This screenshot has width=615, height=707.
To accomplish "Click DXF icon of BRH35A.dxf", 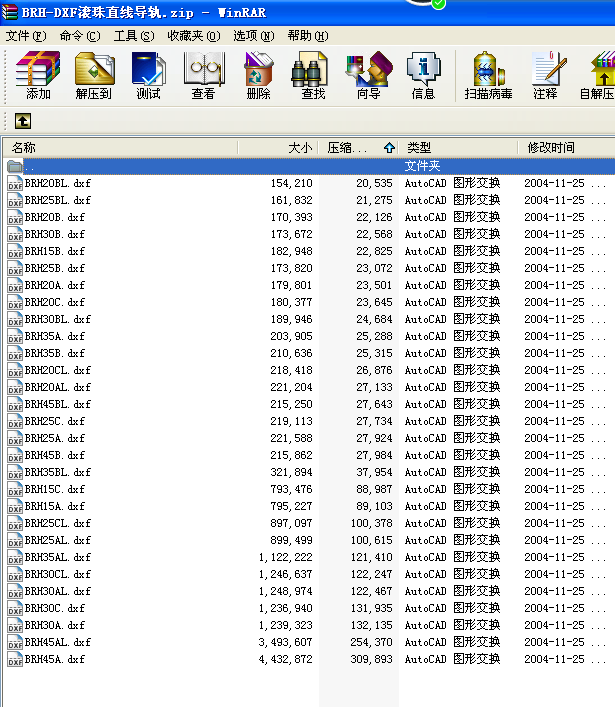I will (15, 337).
